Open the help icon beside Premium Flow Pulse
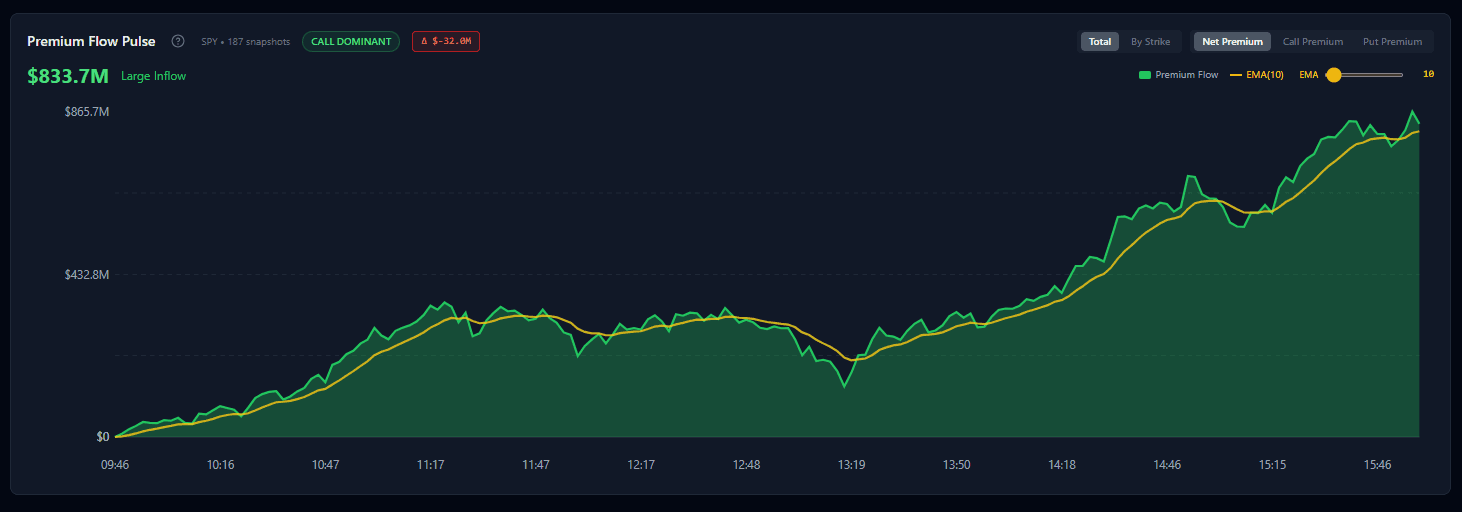 [178, 41]
